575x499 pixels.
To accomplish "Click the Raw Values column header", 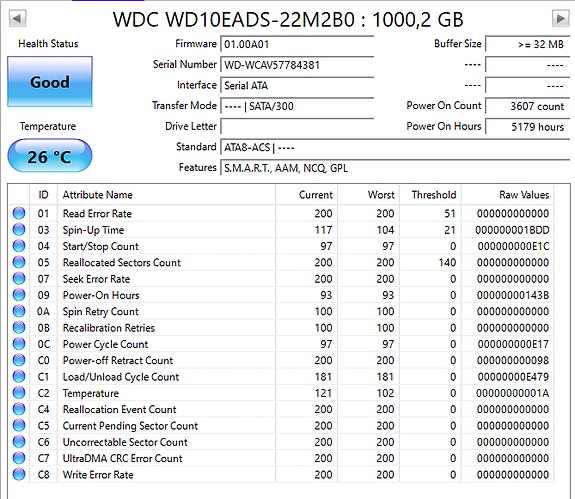I will pyautogui.click(x=508, y=195).
